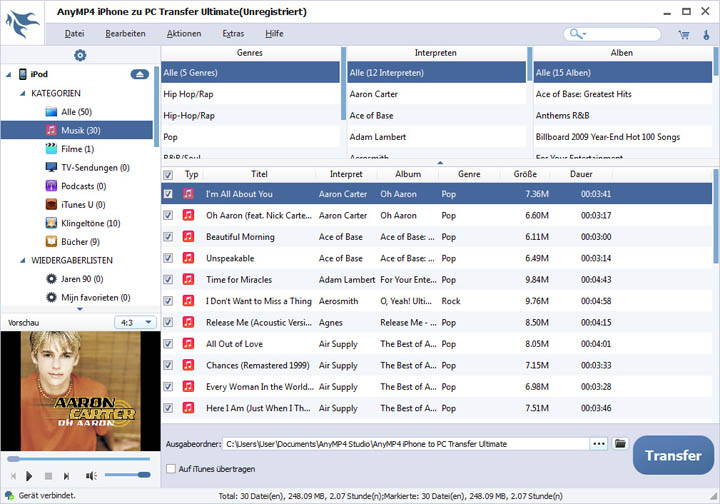Click music icon of Beautiful Morning row
The height and width of the screenshot is (504, 720).
[188, 237]
